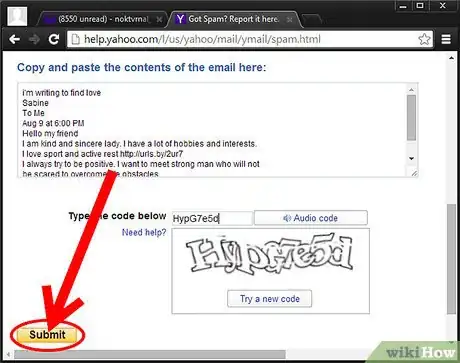Reload the page with the refresh icon
Viewport: 460px width, 363px height.
click(54, 39)
